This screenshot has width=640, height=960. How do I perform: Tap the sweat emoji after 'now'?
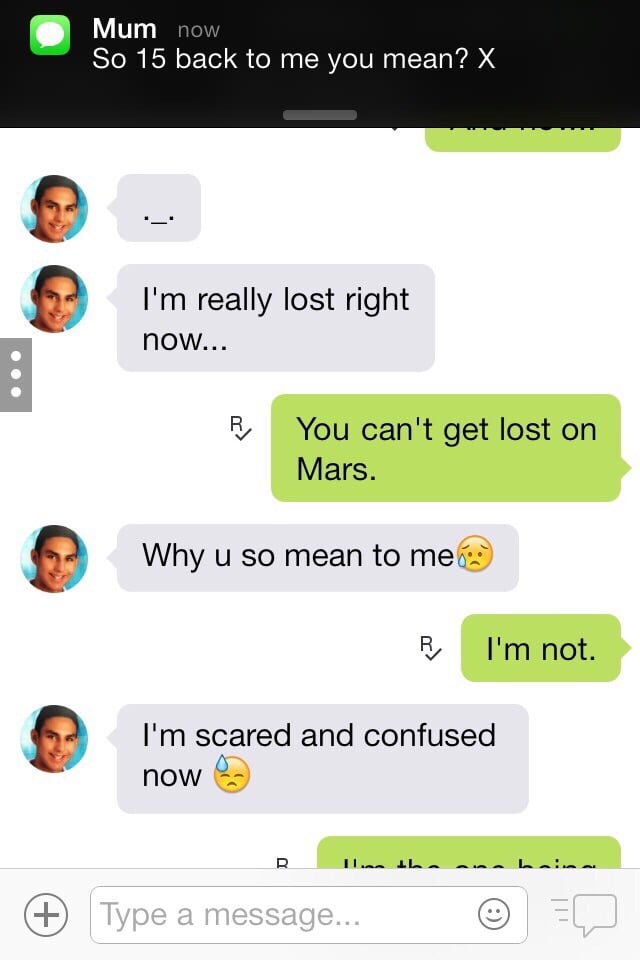click(232, 774)
